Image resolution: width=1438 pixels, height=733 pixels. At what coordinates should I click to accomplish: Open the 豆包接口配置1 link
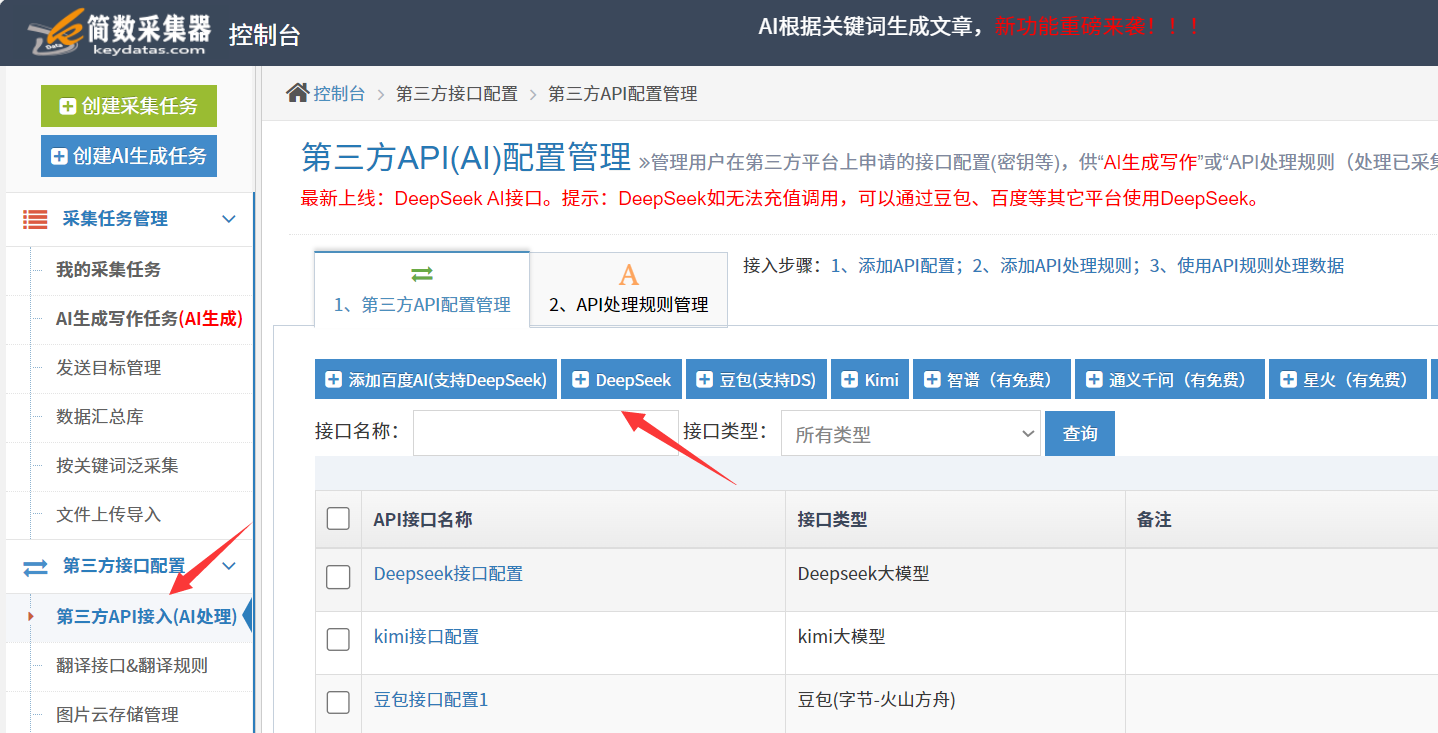tap(431, 700)
